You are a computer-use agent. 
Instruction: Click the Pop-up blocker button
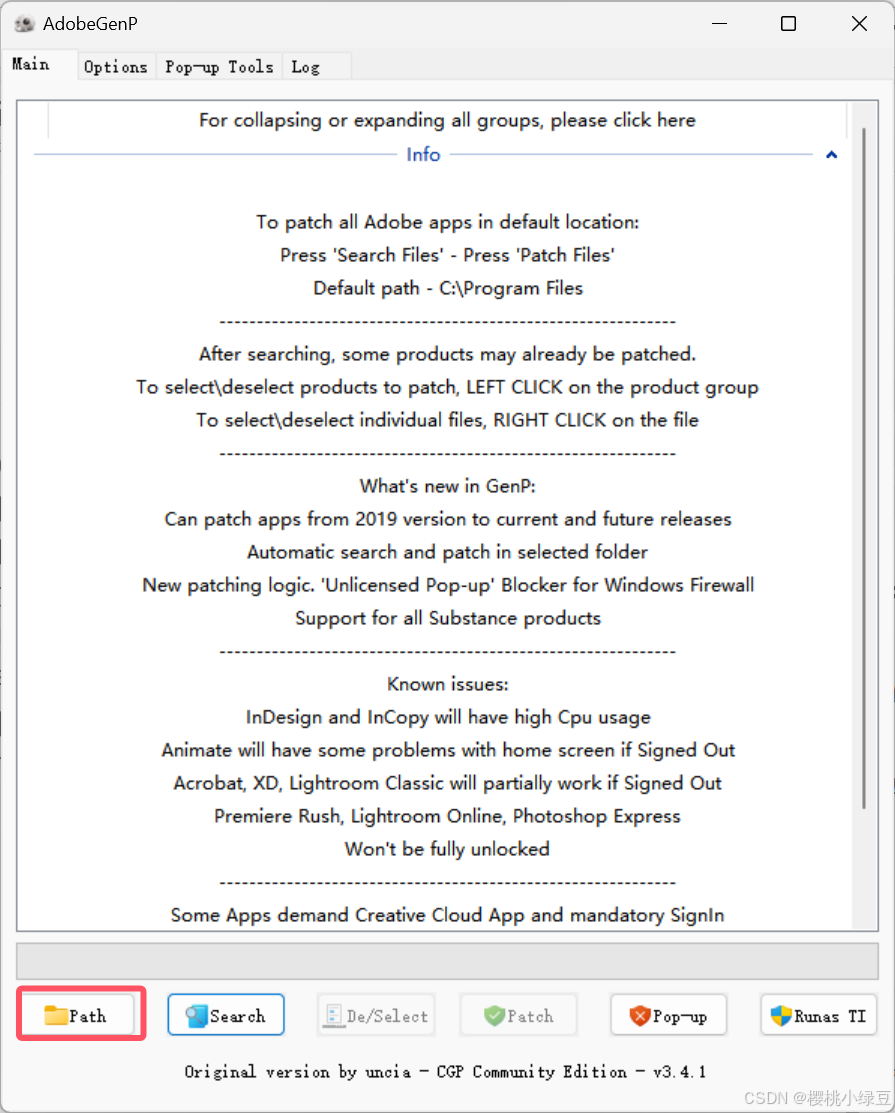coord(669,1015)
